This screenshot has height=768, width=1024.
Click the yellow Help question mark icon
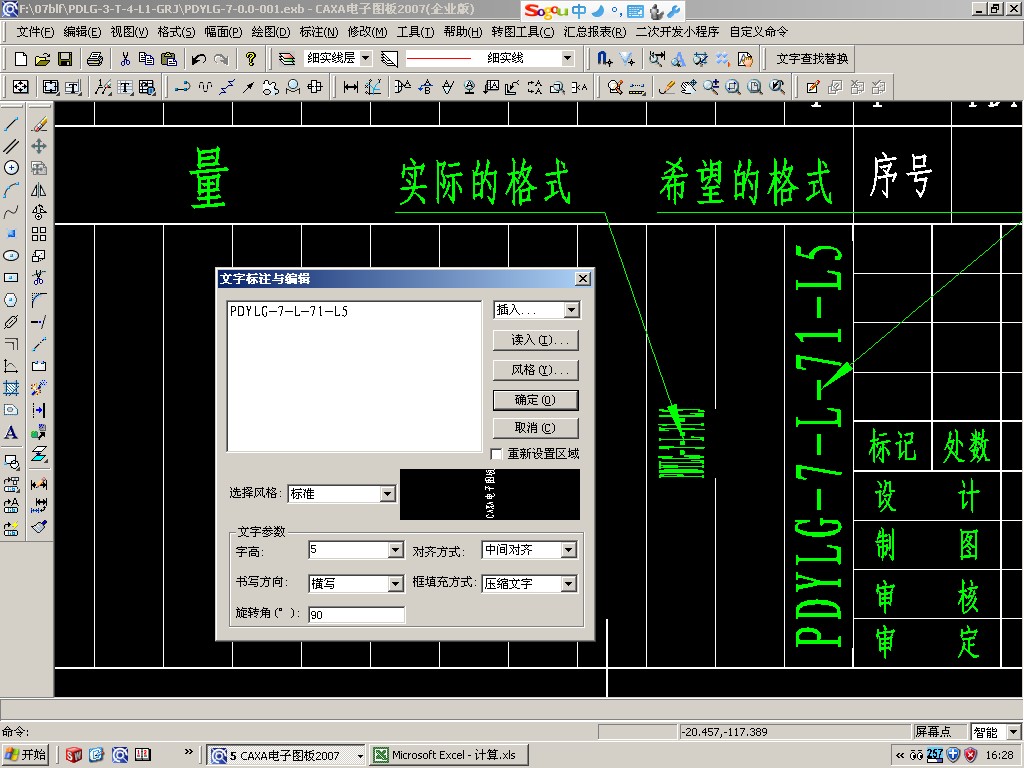click(x=250, y=59)
